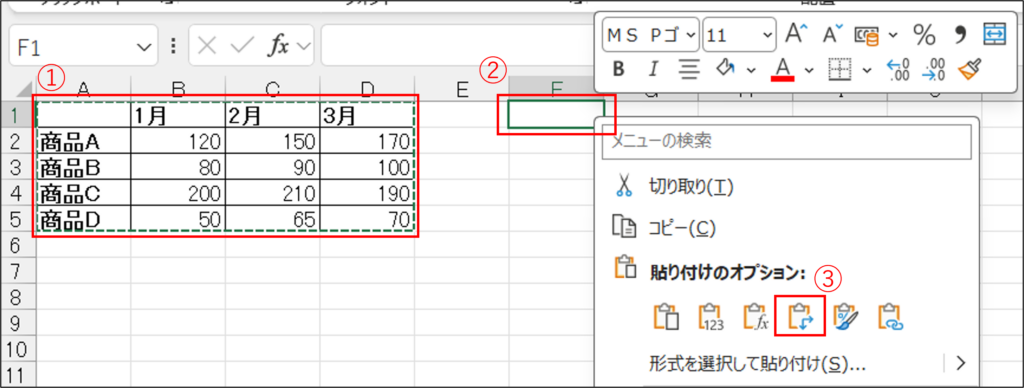Click Increase Decimal icon
The image size is (1024, 388).
897,69
